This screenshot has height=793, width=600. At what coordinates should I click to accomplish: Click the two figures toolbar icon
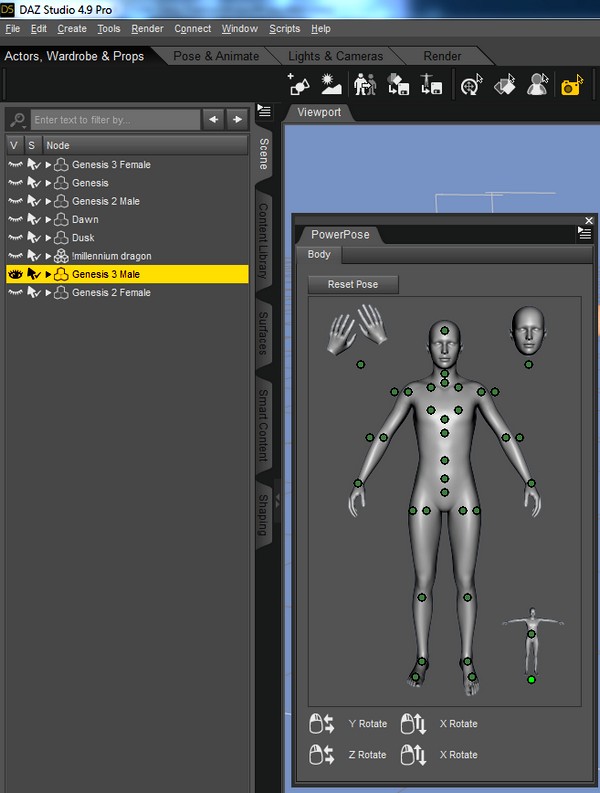click(365, 84)
